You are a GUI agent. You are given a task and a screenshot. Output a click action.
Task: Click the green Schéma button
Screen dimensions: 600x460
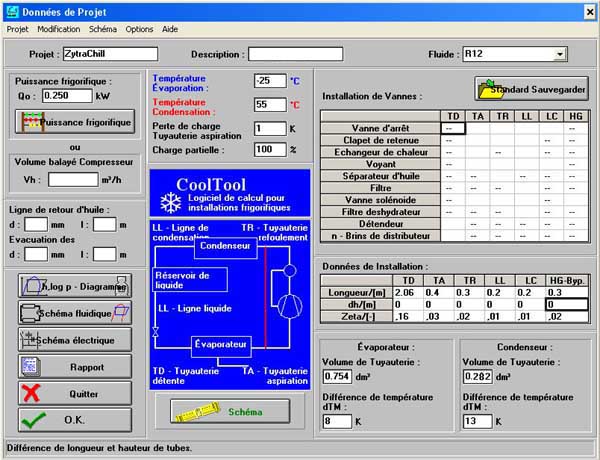pos(230,411)
